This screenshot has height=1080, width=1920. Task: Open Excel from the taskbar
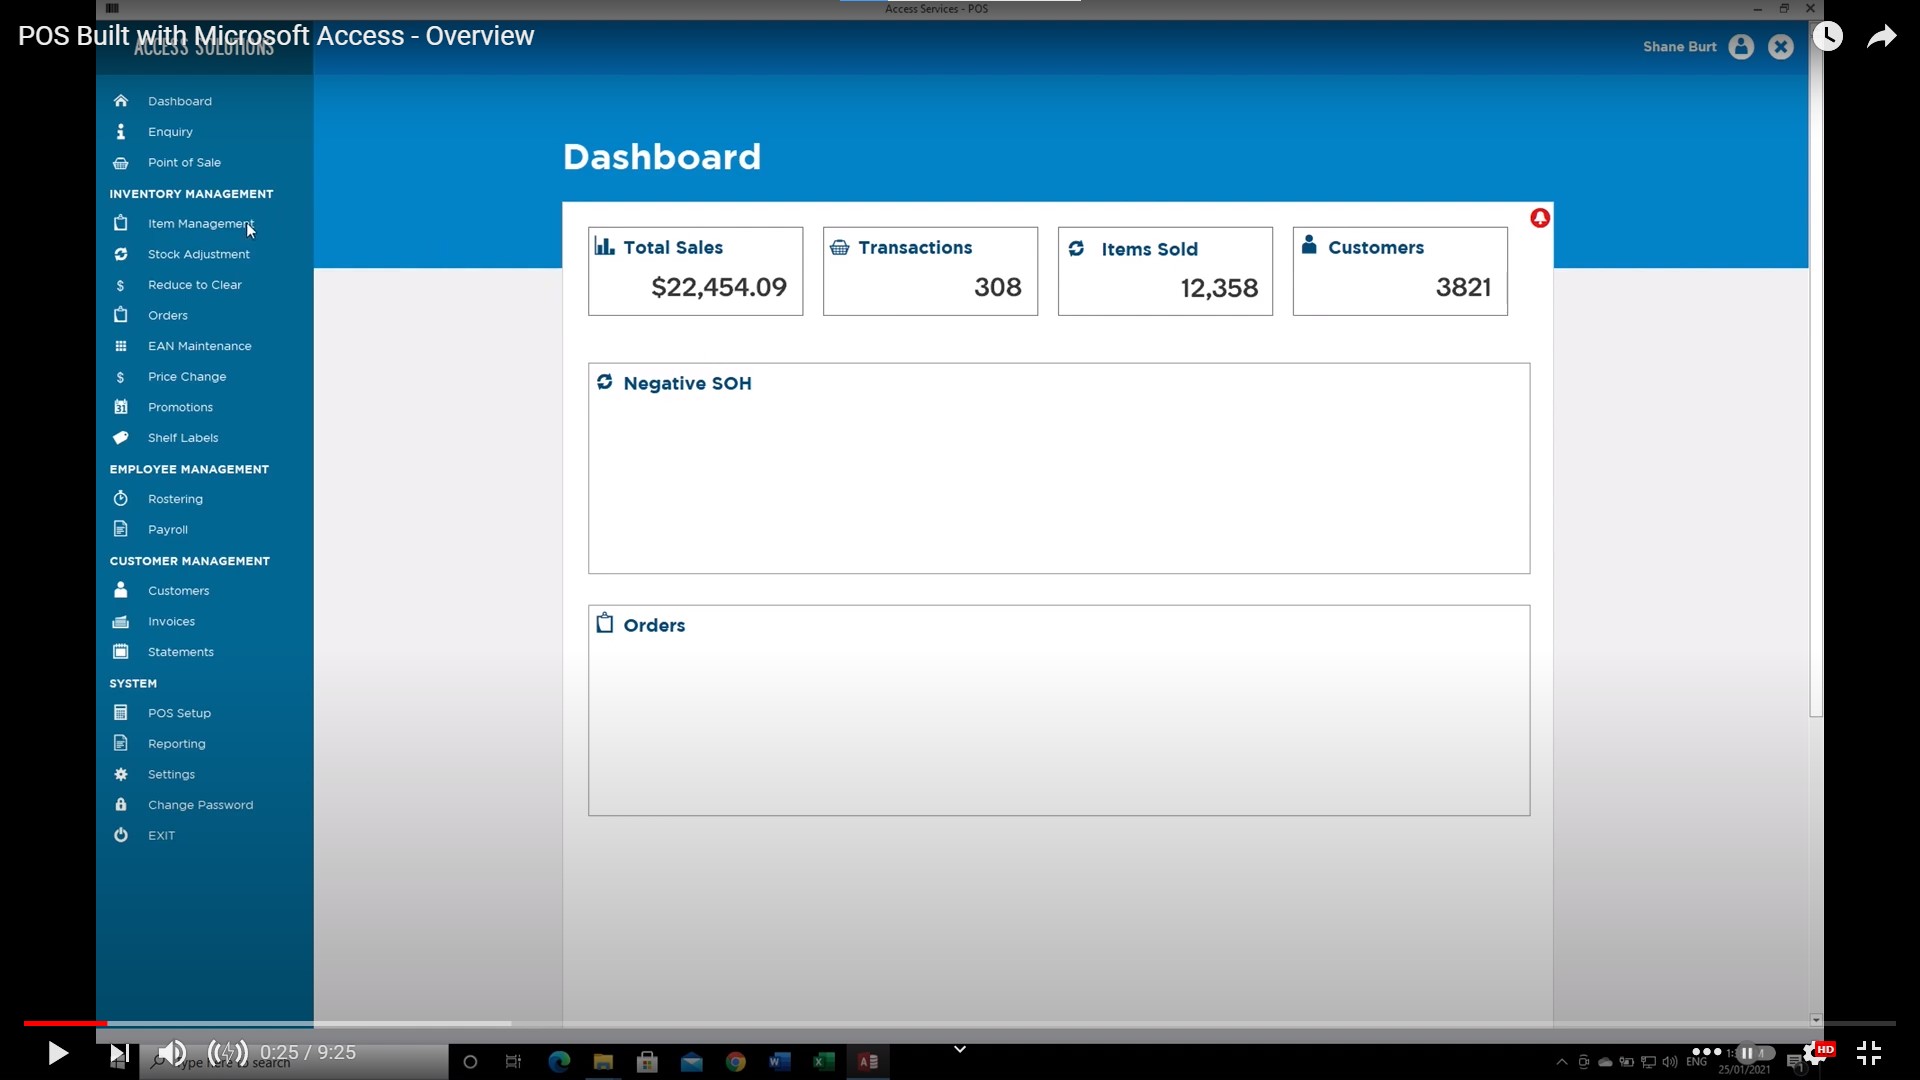click(824, 1062)
